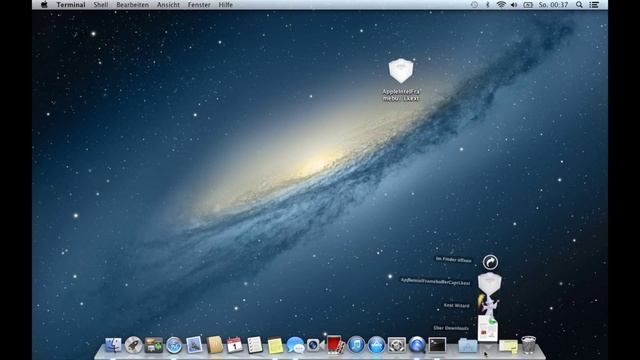Open Contacts brown book icon in Dock
This screenshot has width=640, height=360.
point(214,345)
